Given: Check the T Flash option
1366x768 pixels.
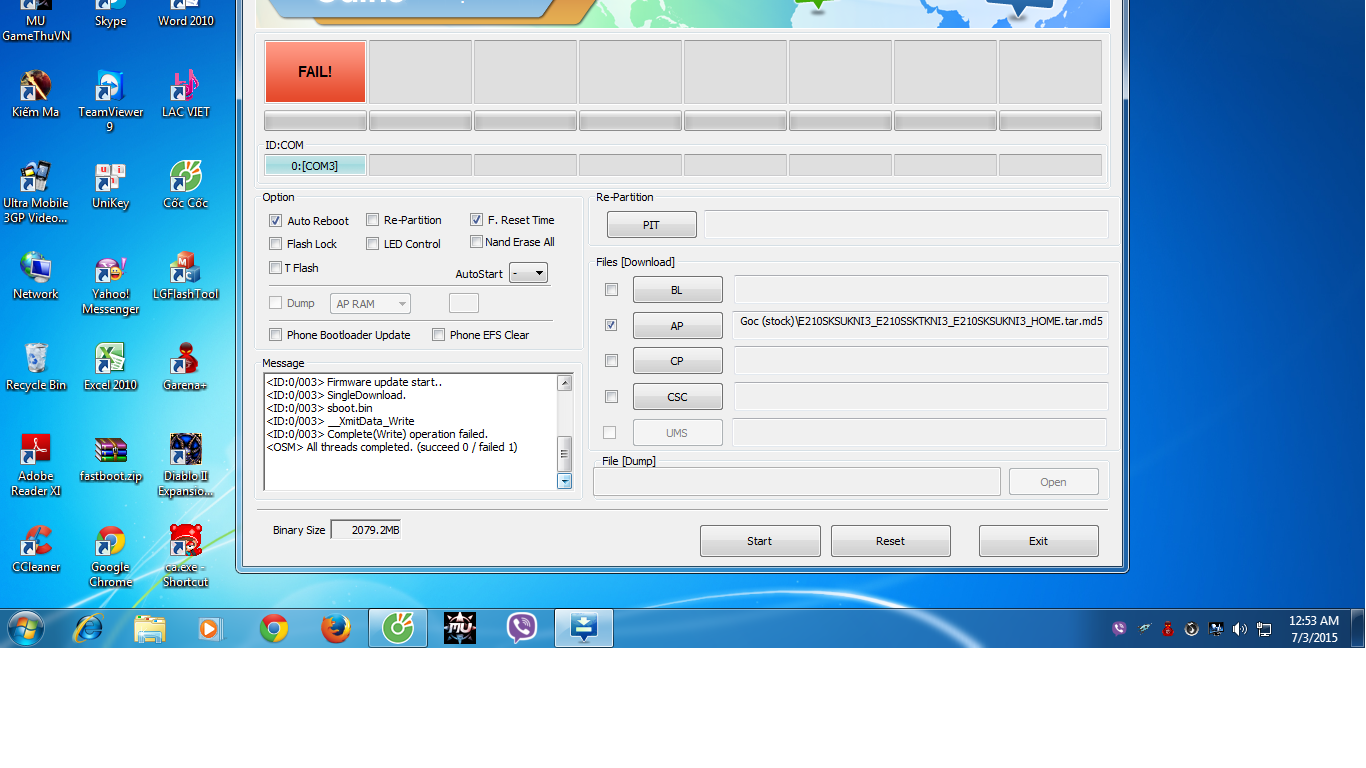Looking at the screenshot, I should coord(276,268).
